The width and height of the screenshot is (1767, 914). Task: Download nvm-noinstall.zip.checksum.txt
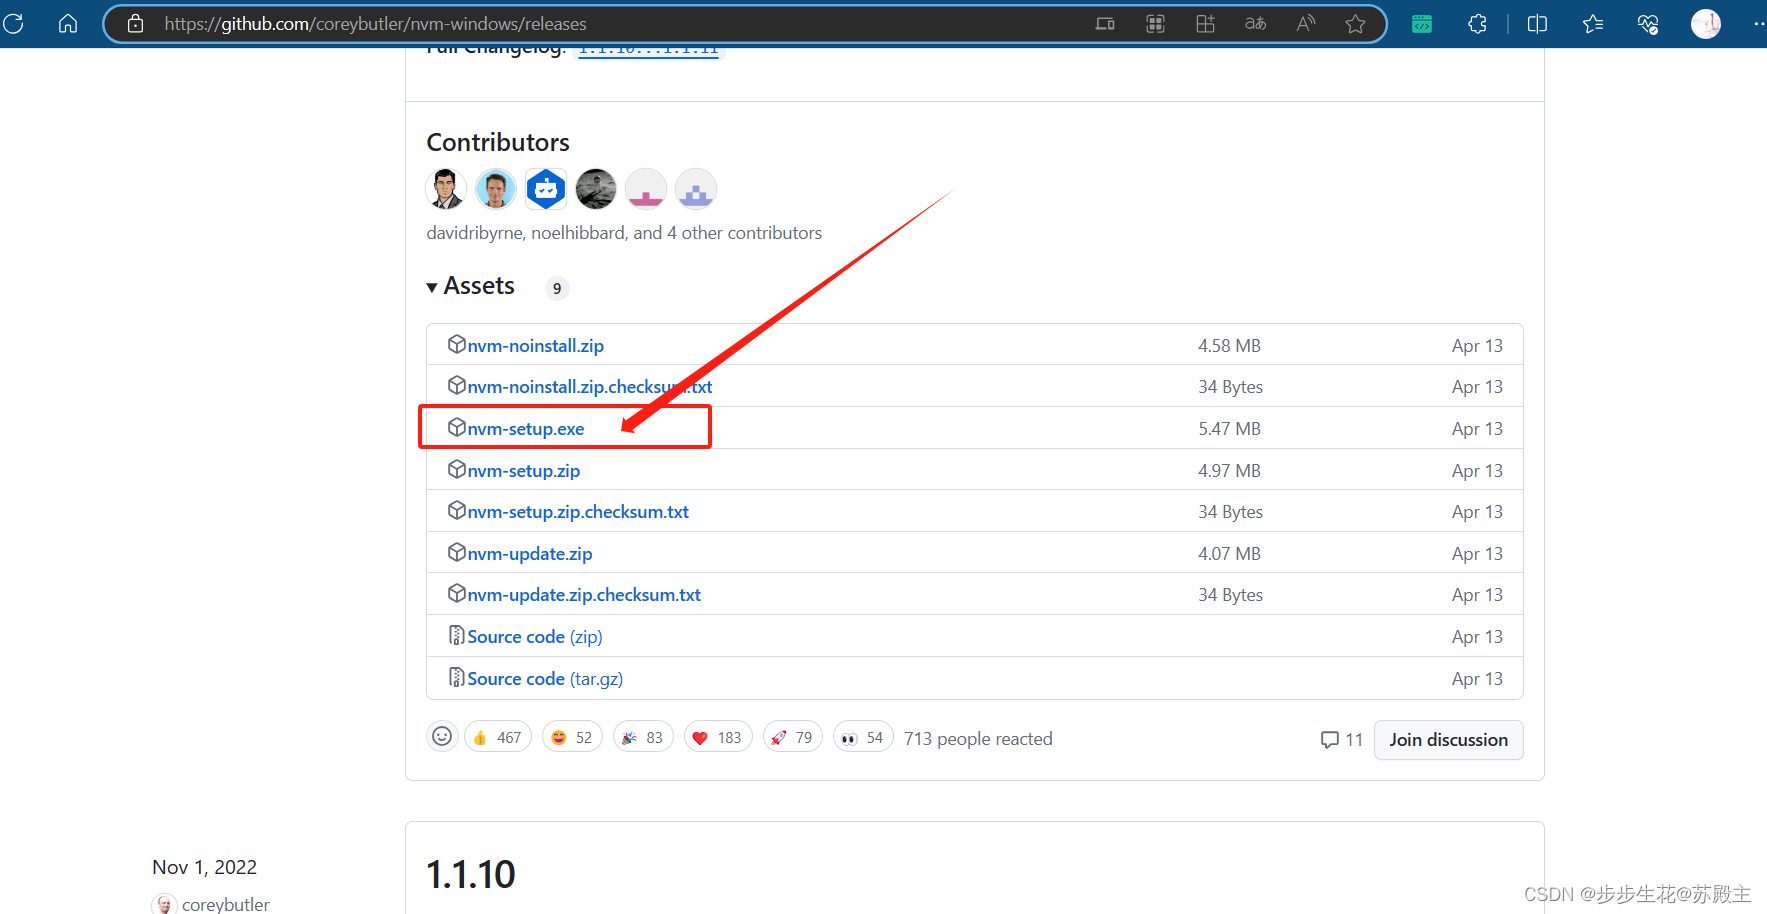click(x=589, y=387)
